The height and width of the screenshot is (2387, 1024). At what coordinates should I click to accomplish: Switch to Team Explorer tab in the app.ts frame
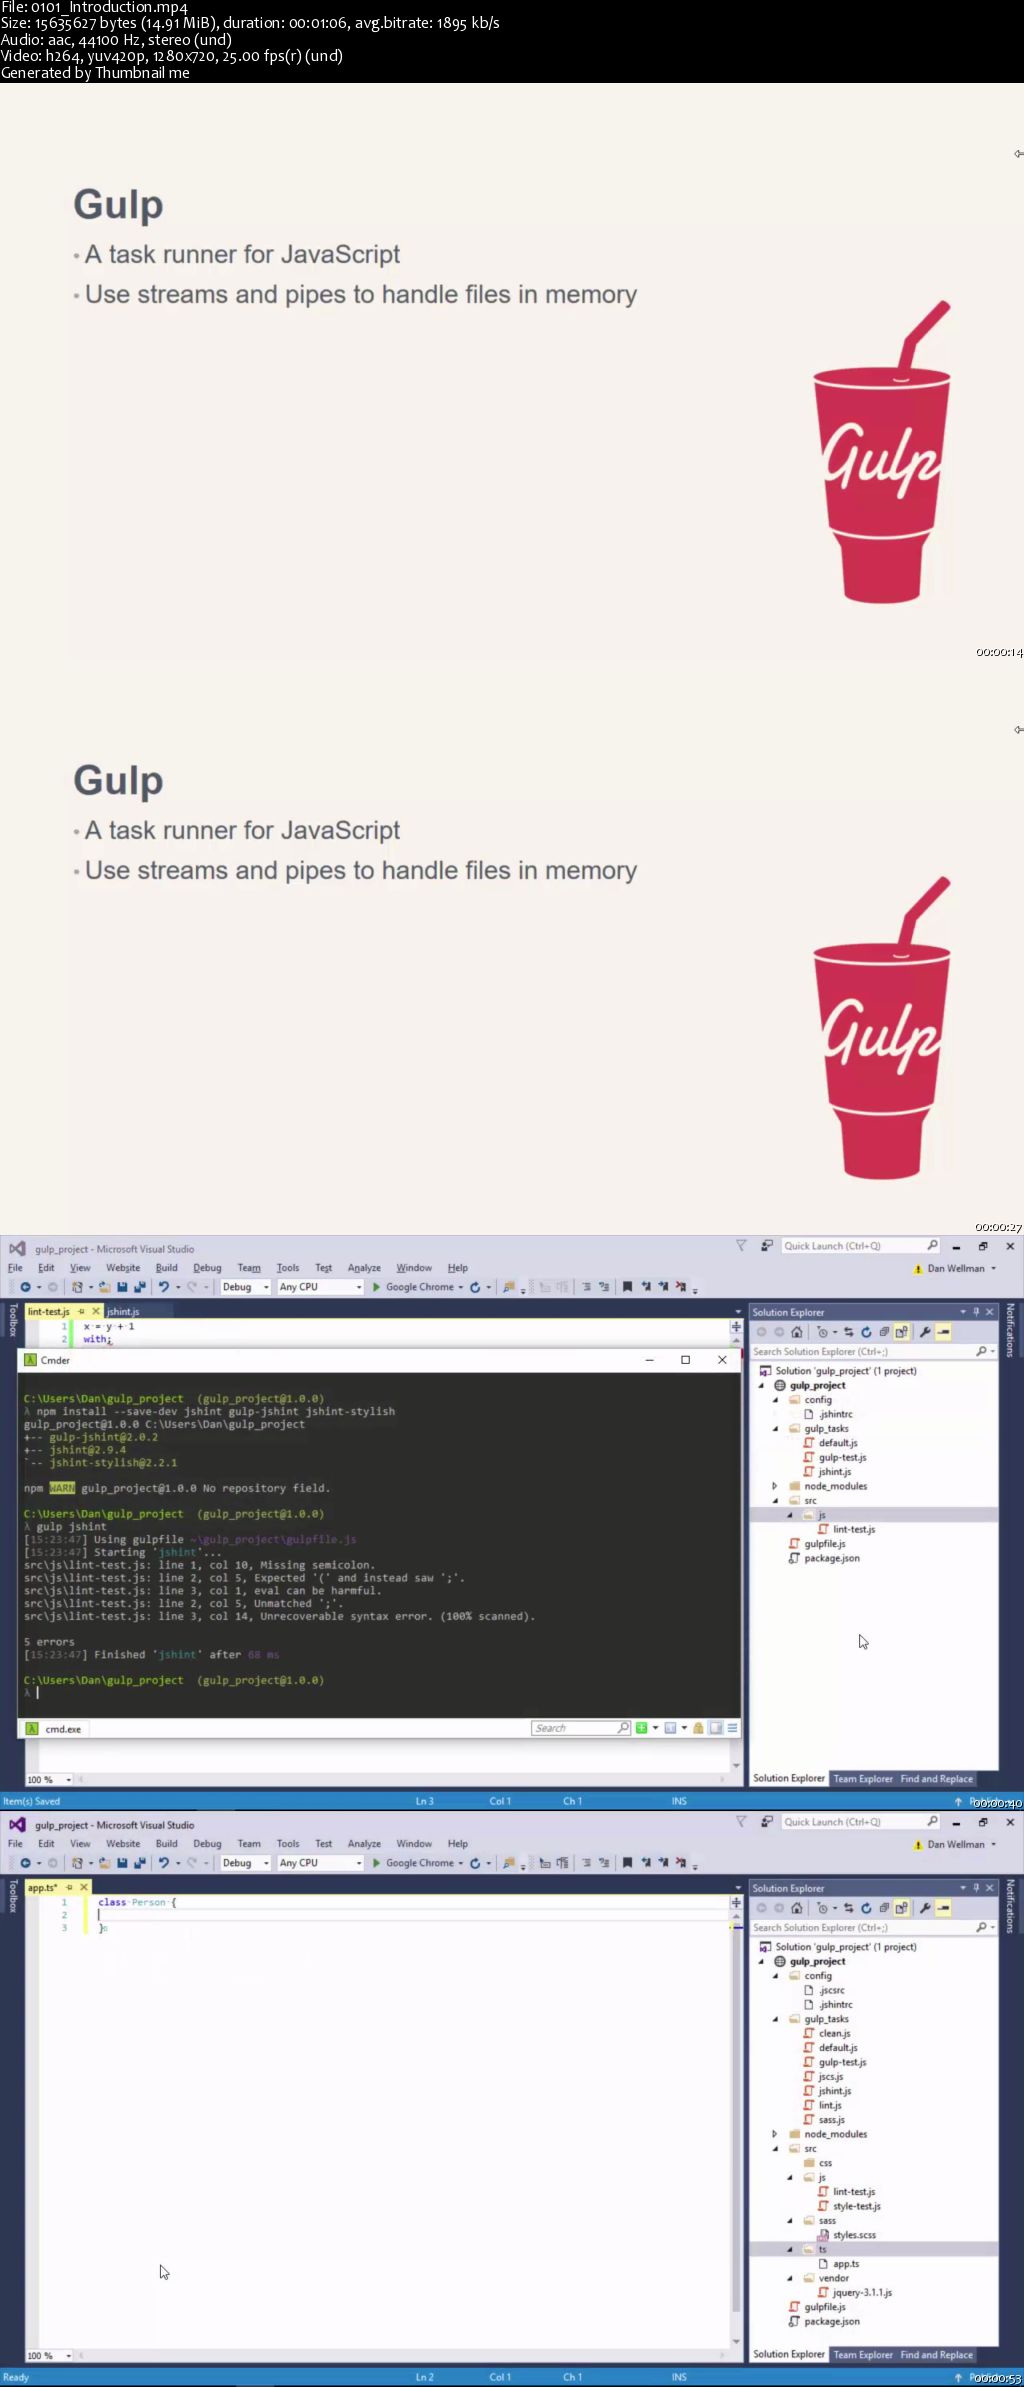coord(863,2354)
